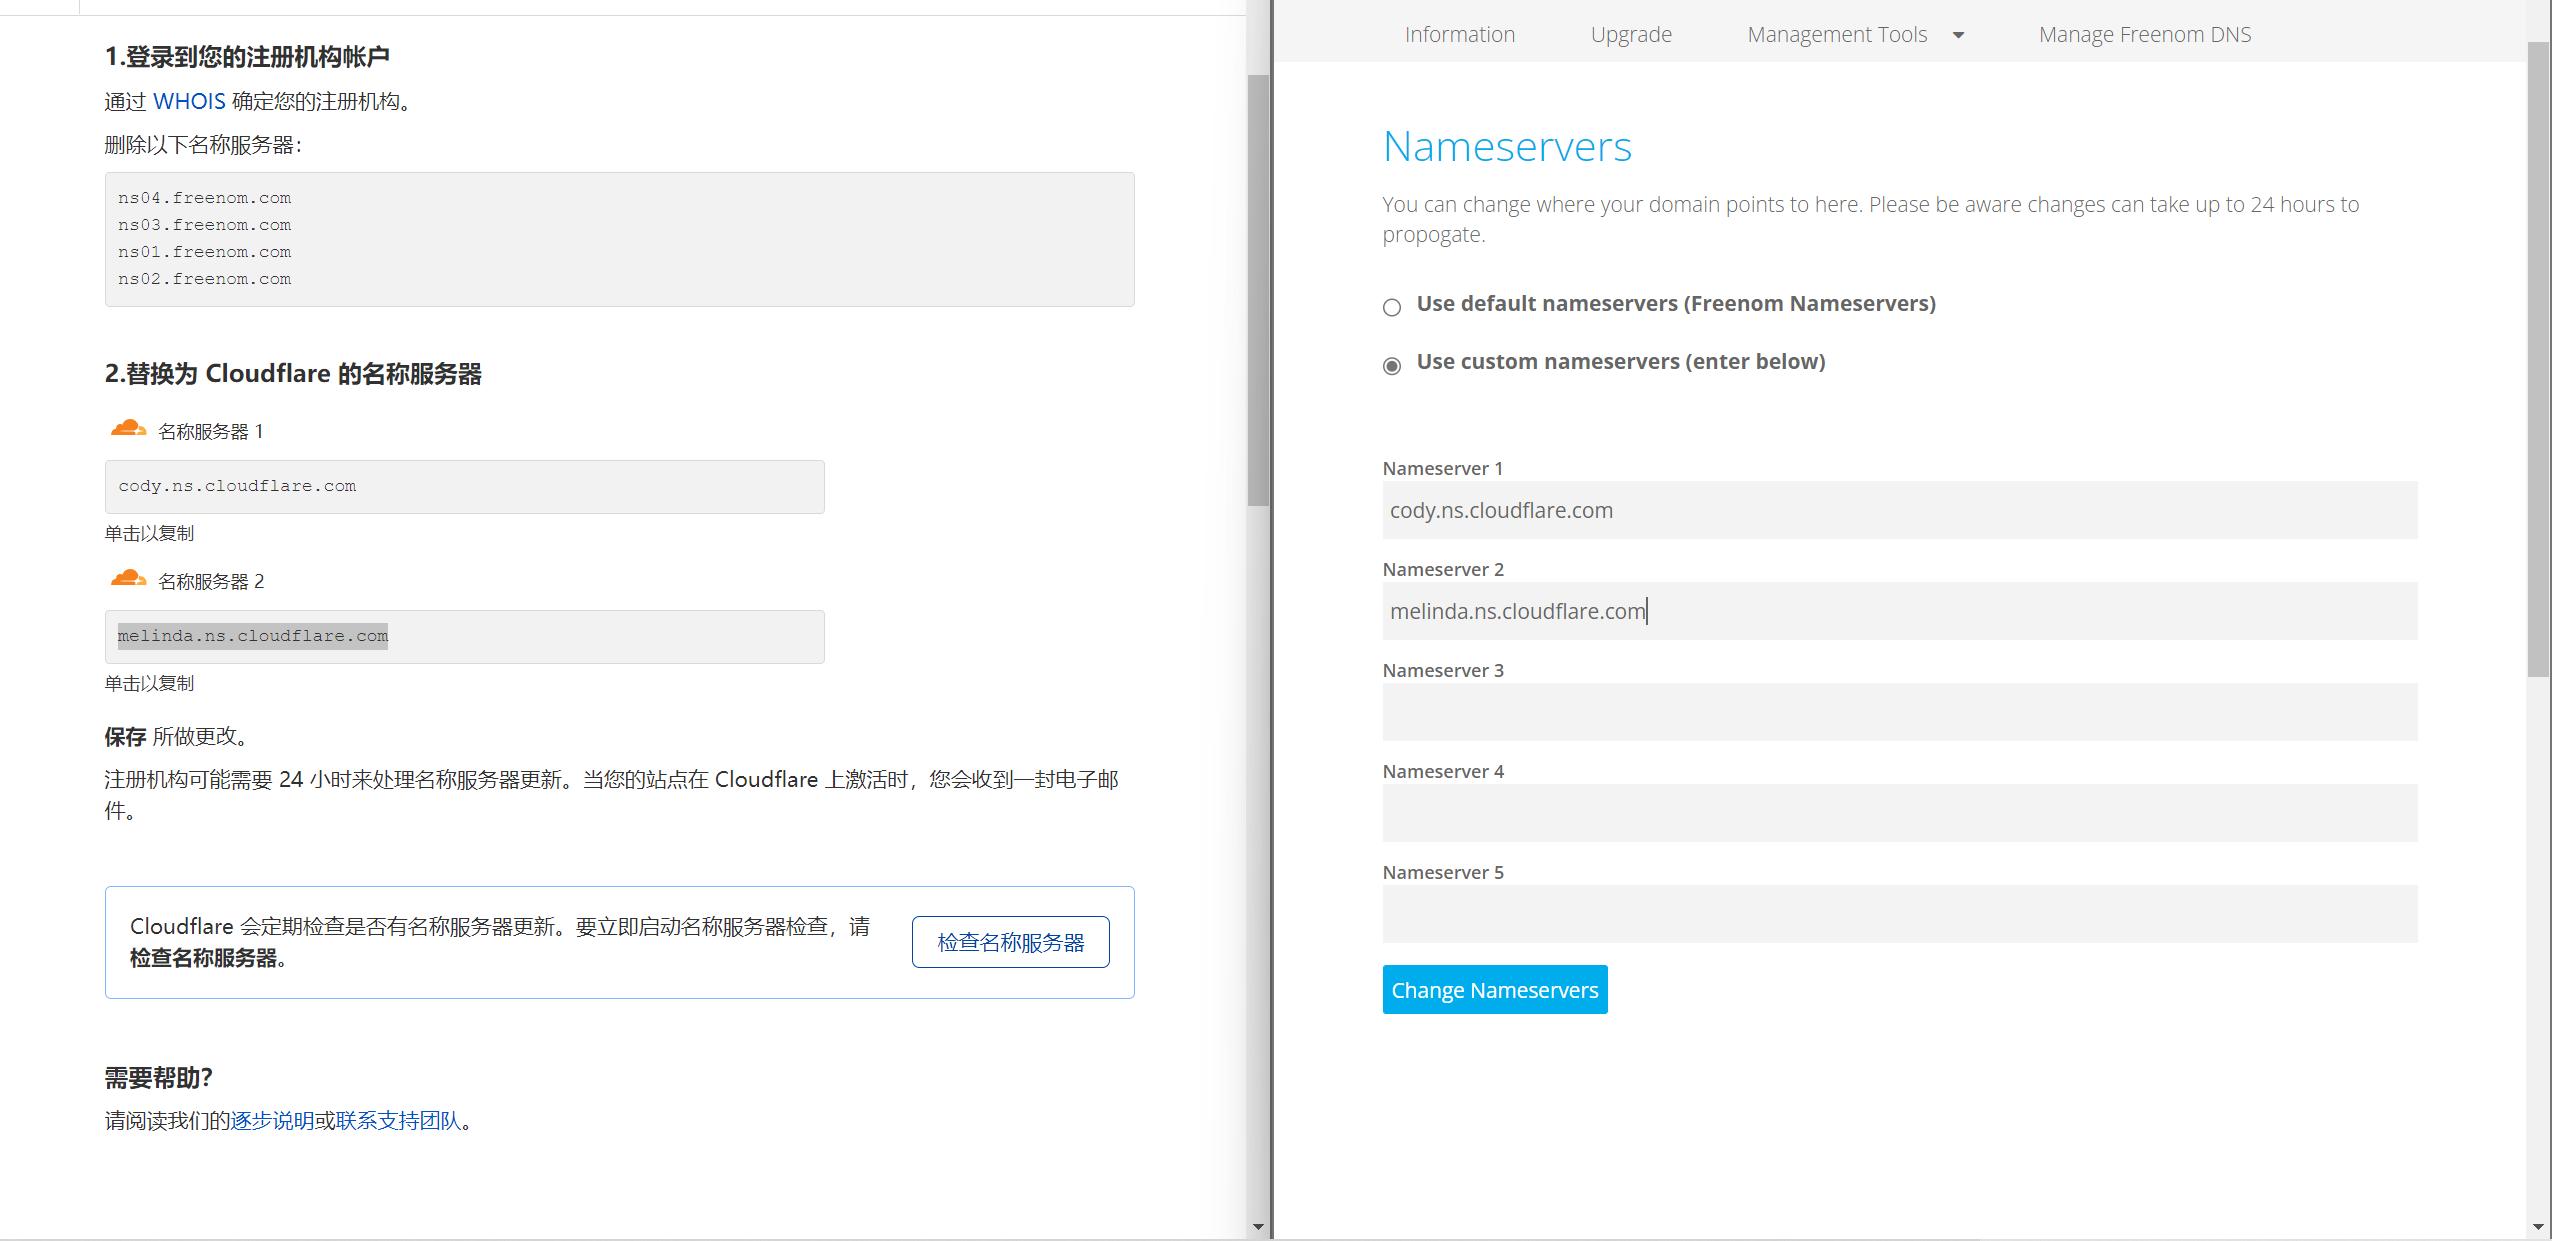Open the Upgrade tab
2552x1241 pixels.
click(1629, 33)
